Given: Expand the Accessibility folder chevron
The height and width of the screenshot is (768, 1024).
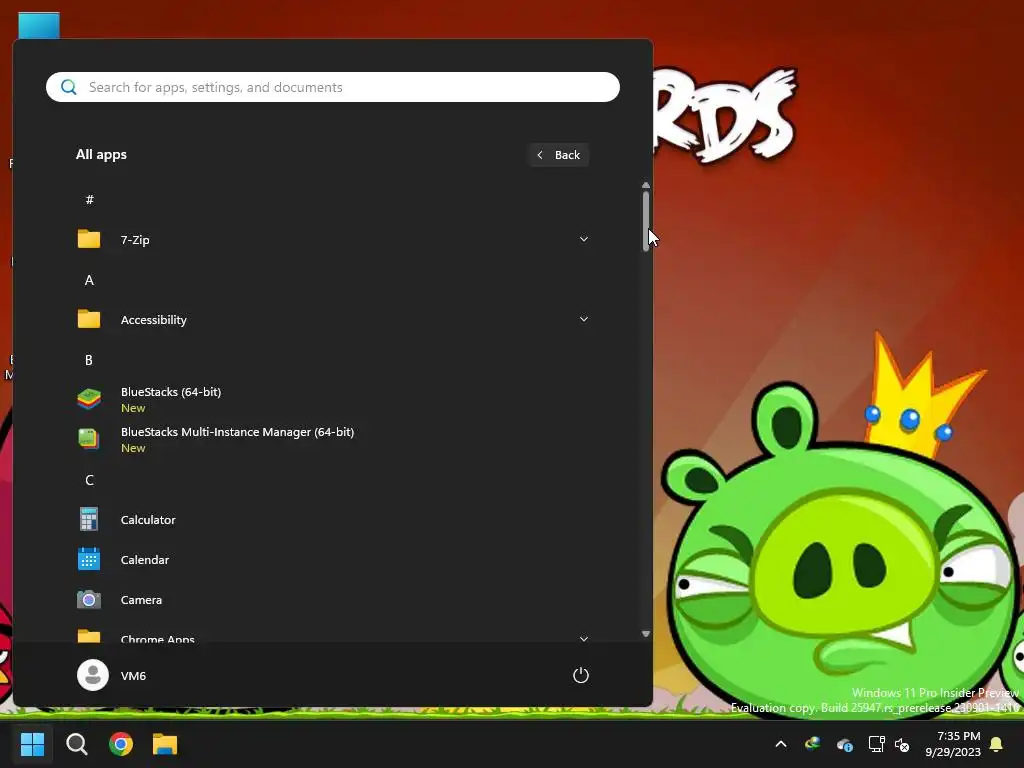Looking at the screenshot, I should 584,319.
